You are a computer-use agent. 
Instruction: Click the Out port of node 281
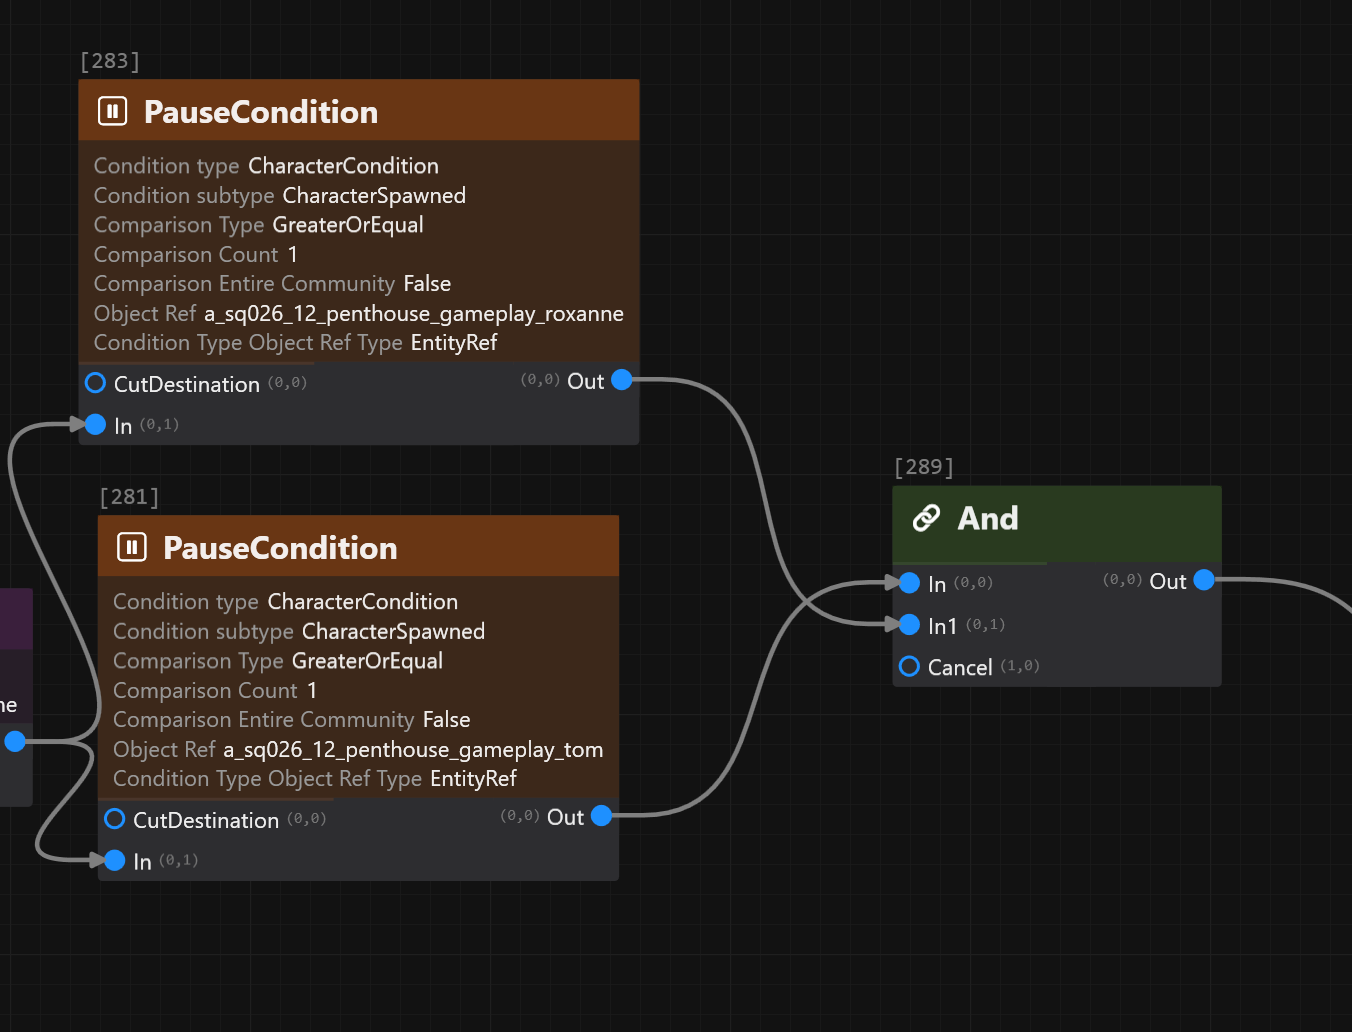(601, 816)
